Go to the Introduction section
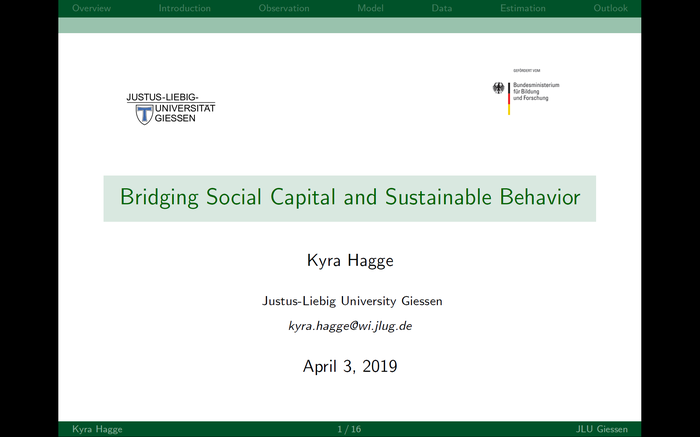Viewport: 700px width, 437px height. click(x=184, y=8)
